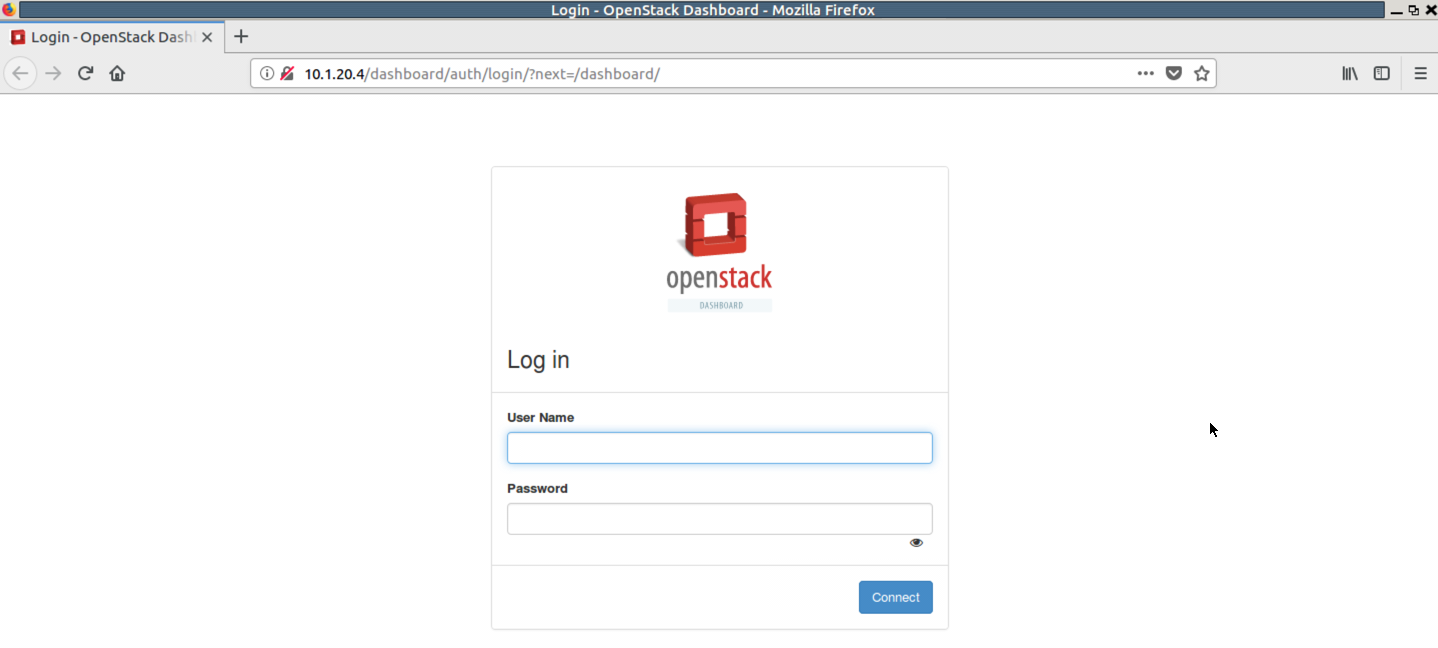Click the Connect button
The width and height of the screenshot is (1438, 648).
pos(896,597)
